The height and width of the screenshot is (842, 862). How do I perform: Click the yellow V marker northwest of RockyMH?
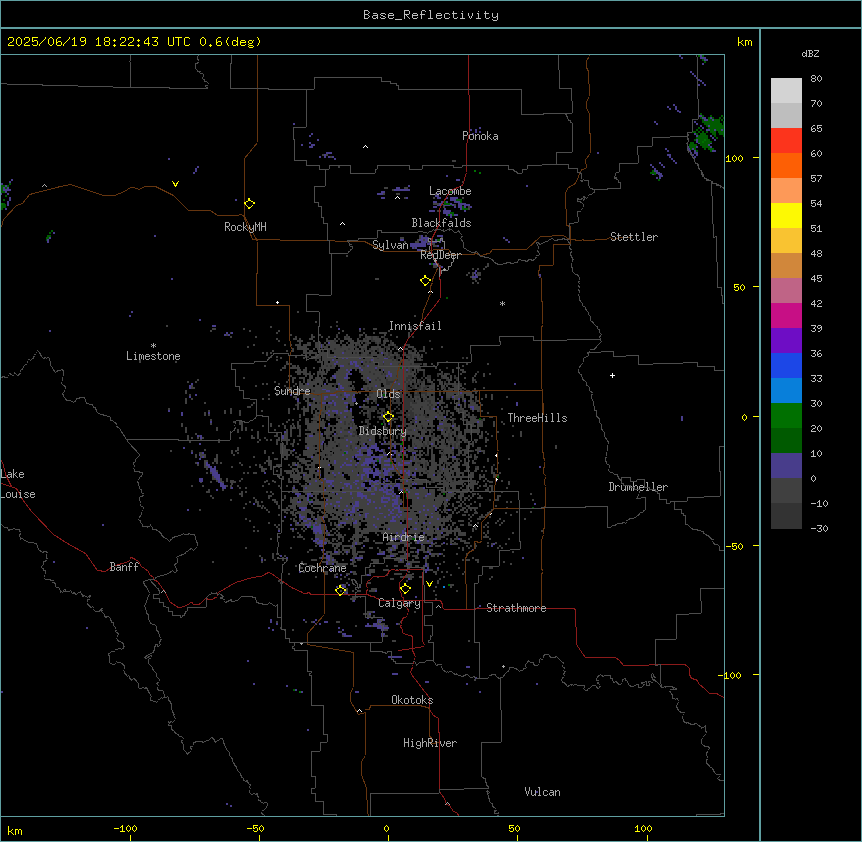(x=175, y=184)
